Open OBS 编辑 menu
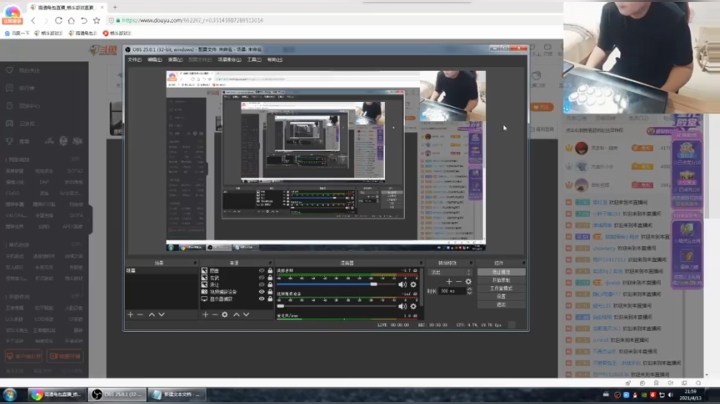This screenshot has width=720, height=404. tap(154, 60)
